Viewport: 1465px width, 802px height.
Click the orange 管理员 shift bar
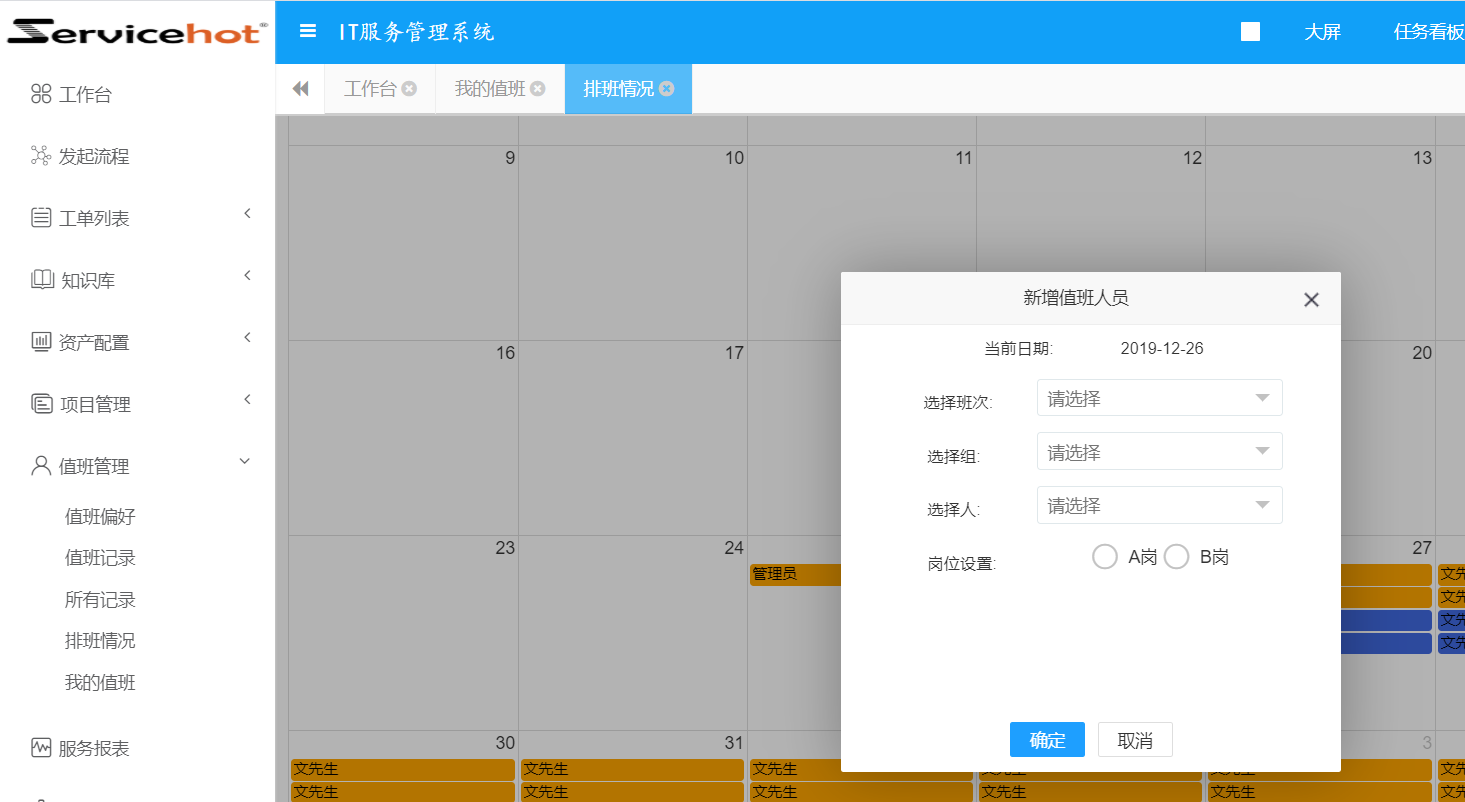[x=795, y=574]
